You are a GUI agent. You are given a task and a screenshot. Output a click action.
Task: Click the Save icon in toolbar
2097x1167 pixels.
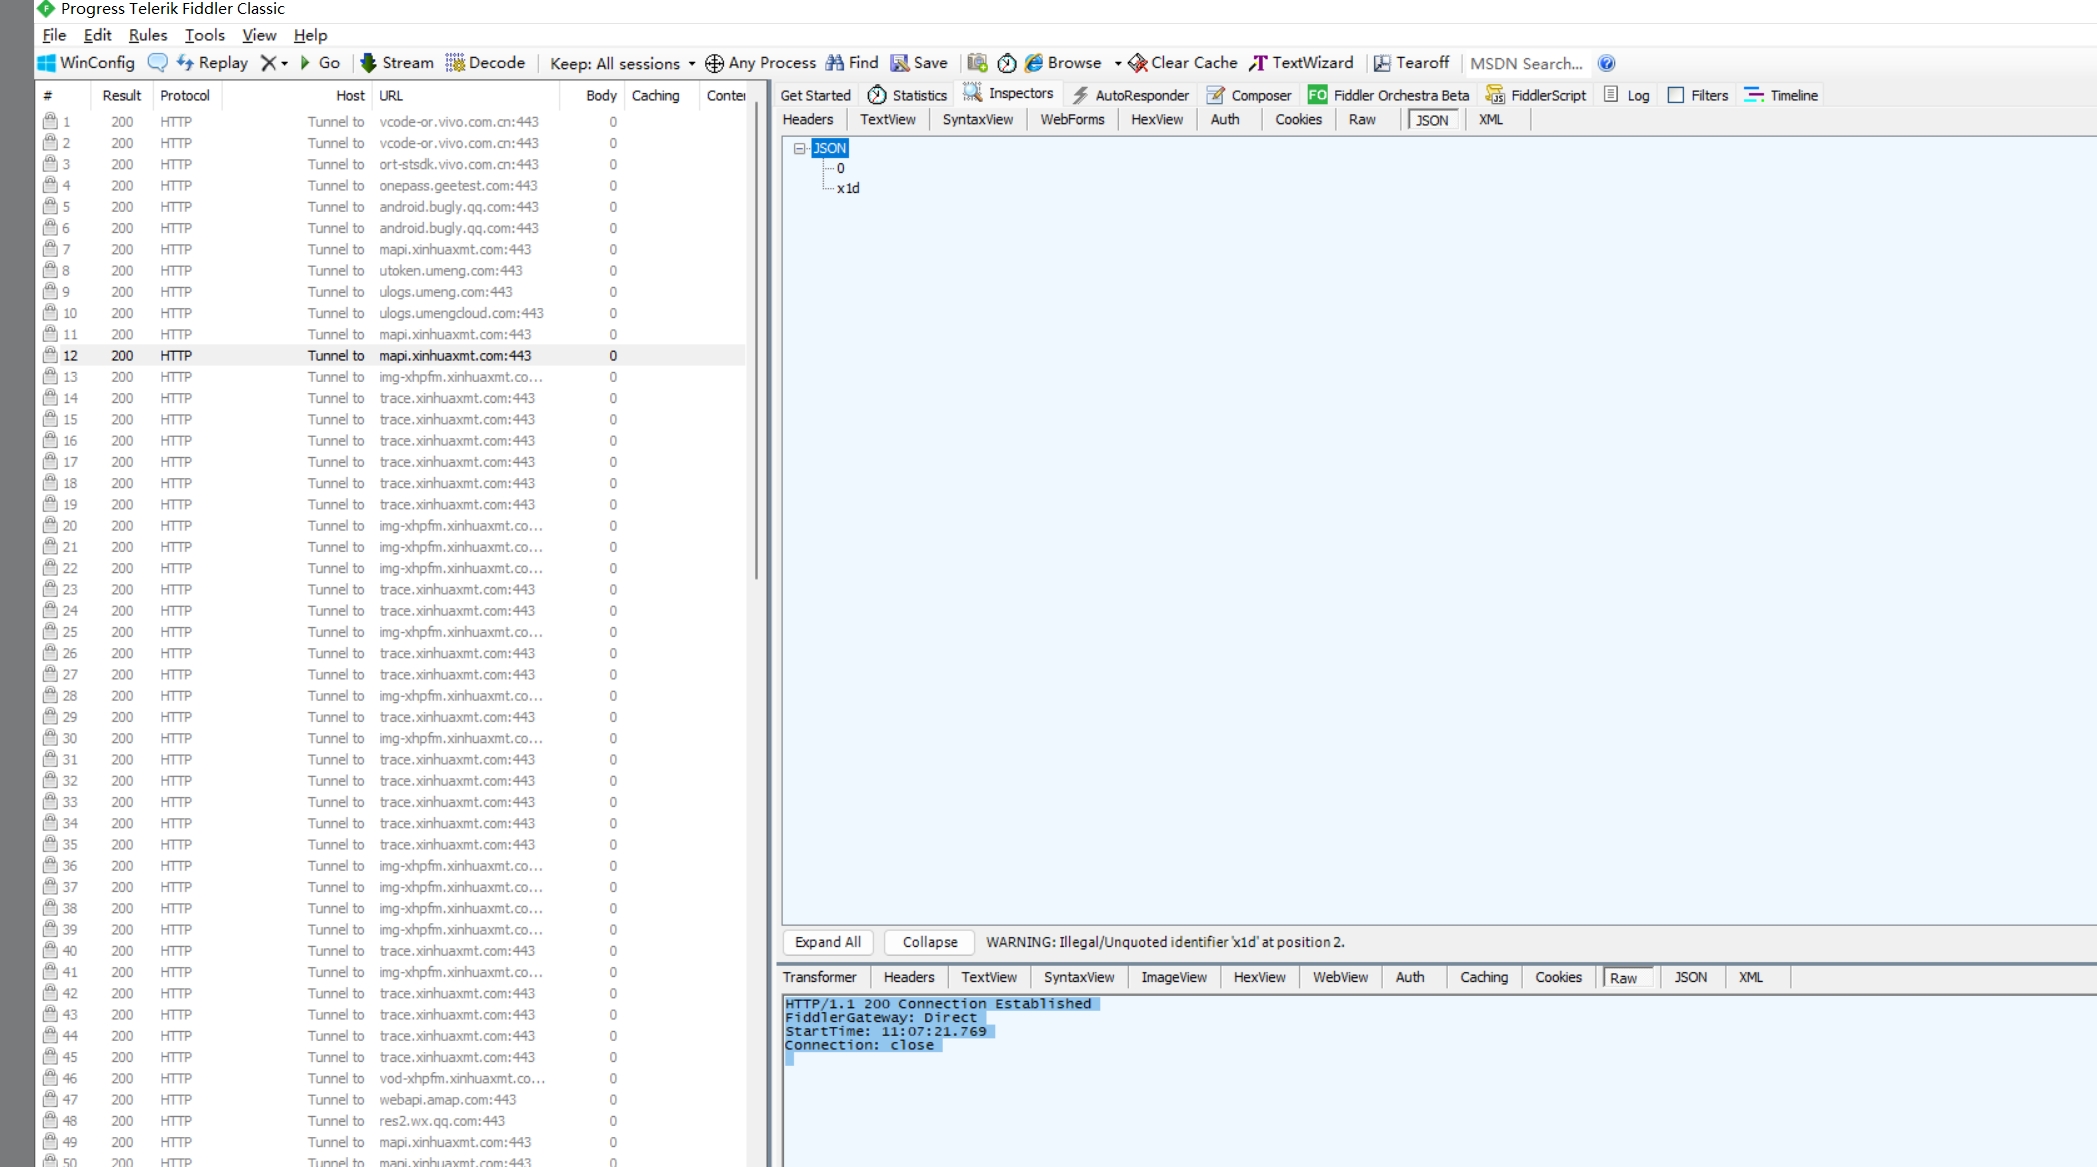pos(900,63)
